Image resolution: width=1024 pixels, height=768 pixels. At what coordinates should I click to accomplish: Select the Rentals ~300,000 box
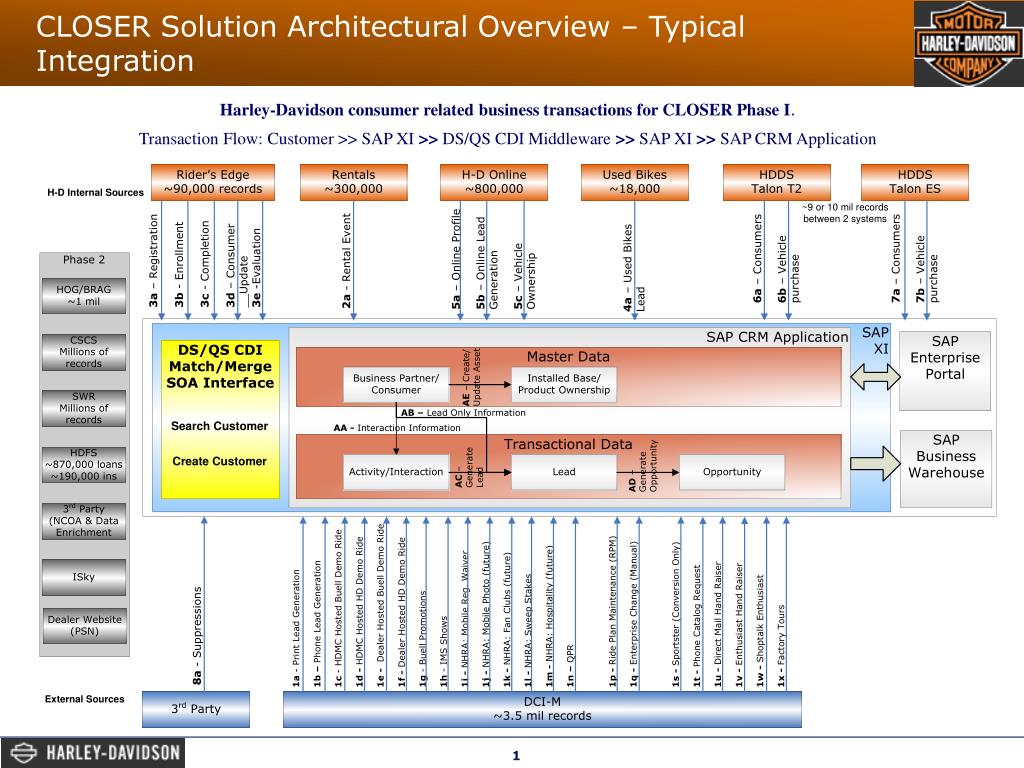pyautogui.click(x=353, y=182)
